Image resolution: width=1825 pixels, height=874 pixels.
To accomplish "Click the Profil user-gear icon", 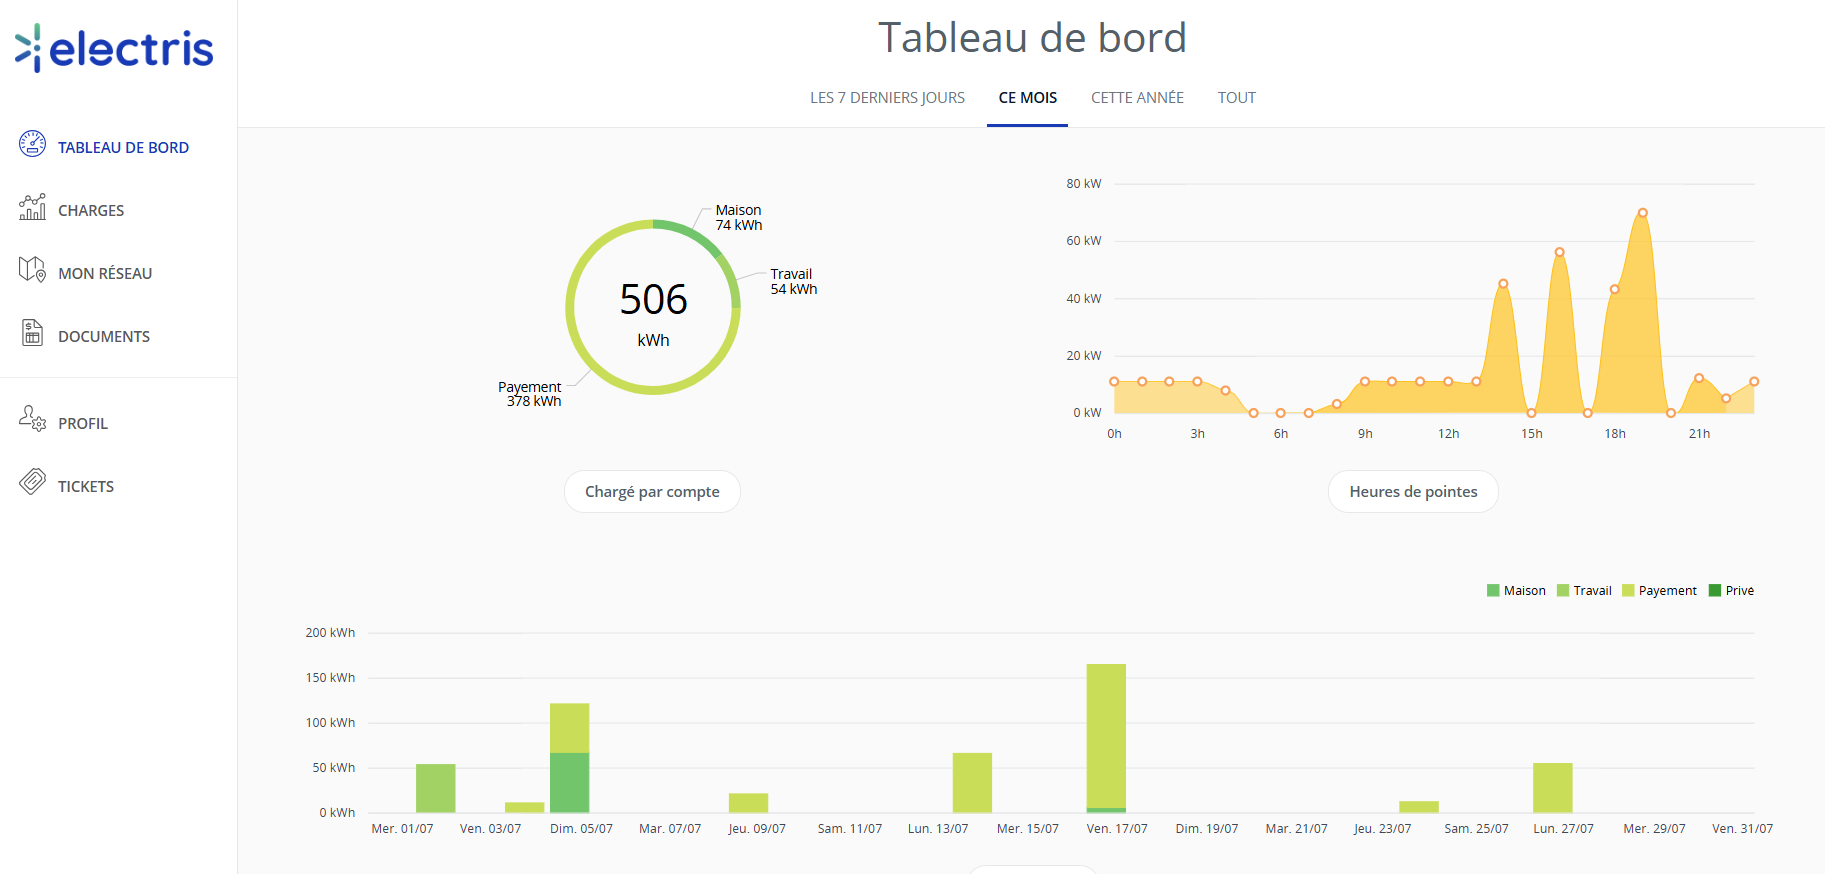I will [32, 418].
